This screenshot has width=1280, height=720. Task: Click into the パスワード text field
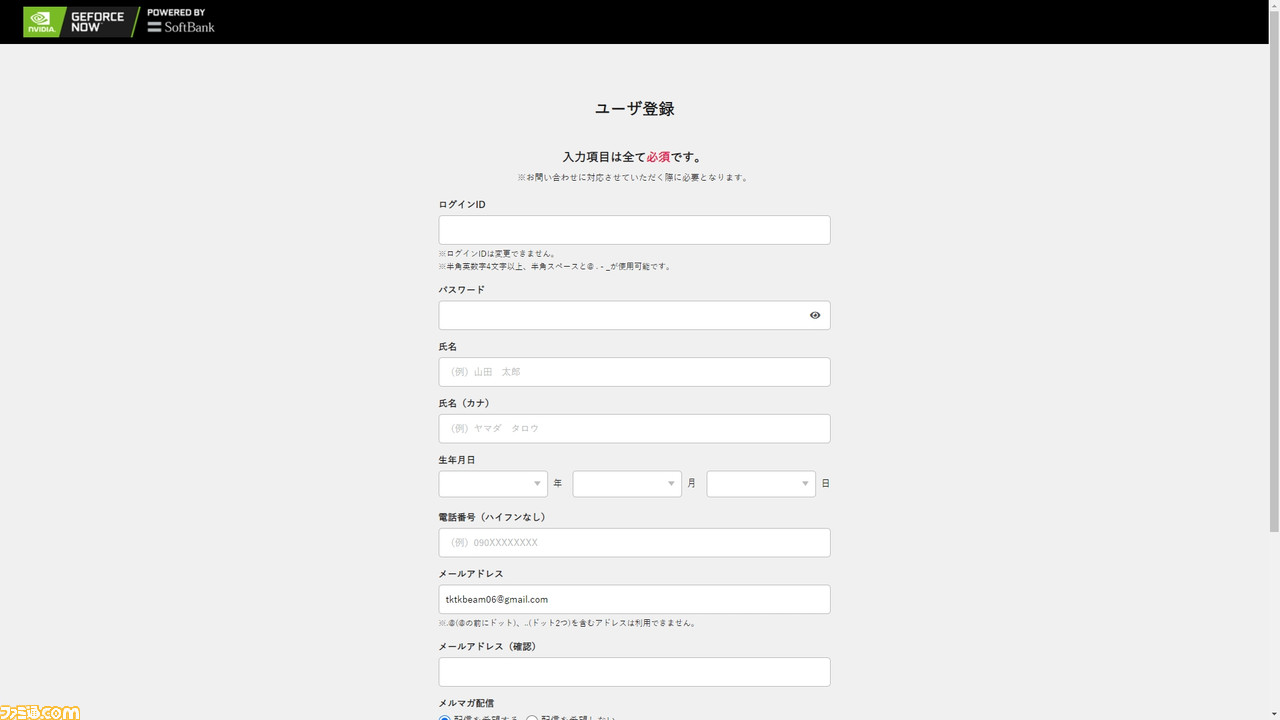[x=620, y=315]
